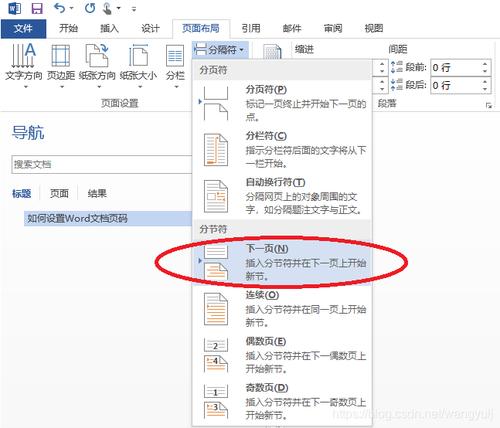
Task: Expand the 页边距 dropdown arrow
Action: [62, 87]
